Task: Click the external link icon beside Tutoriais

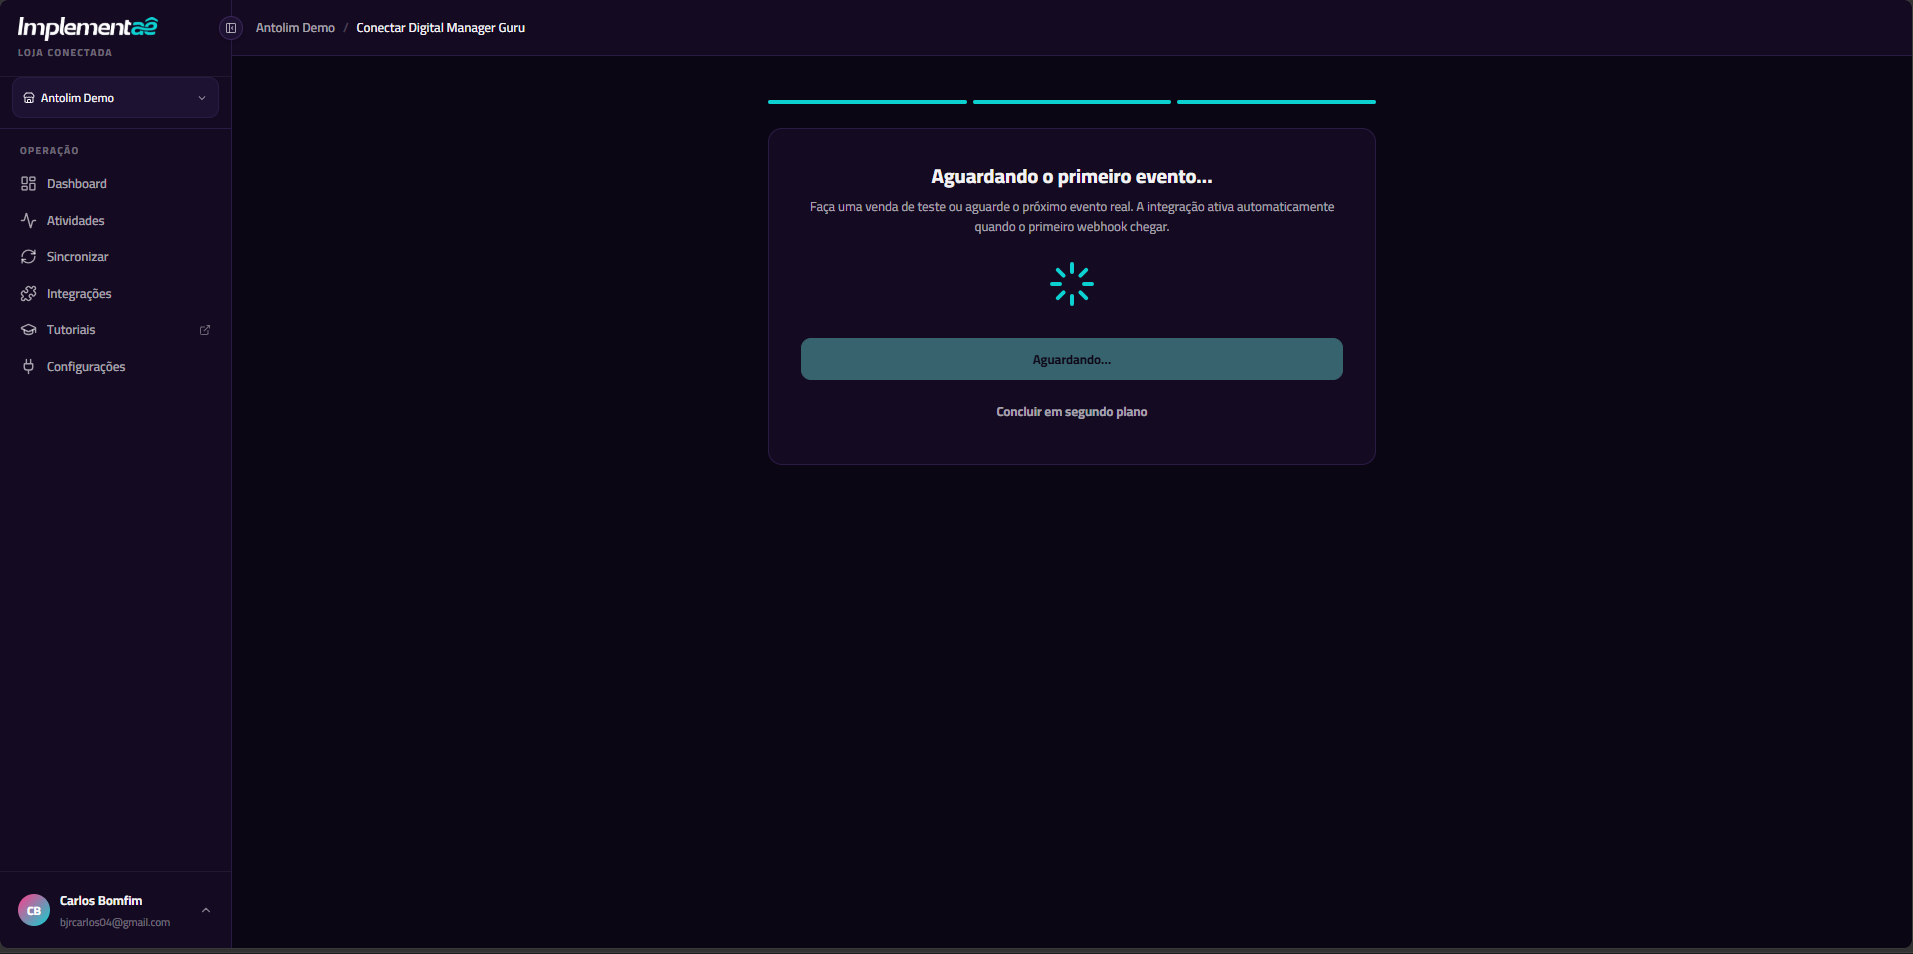Action: [x=205, y=330]
